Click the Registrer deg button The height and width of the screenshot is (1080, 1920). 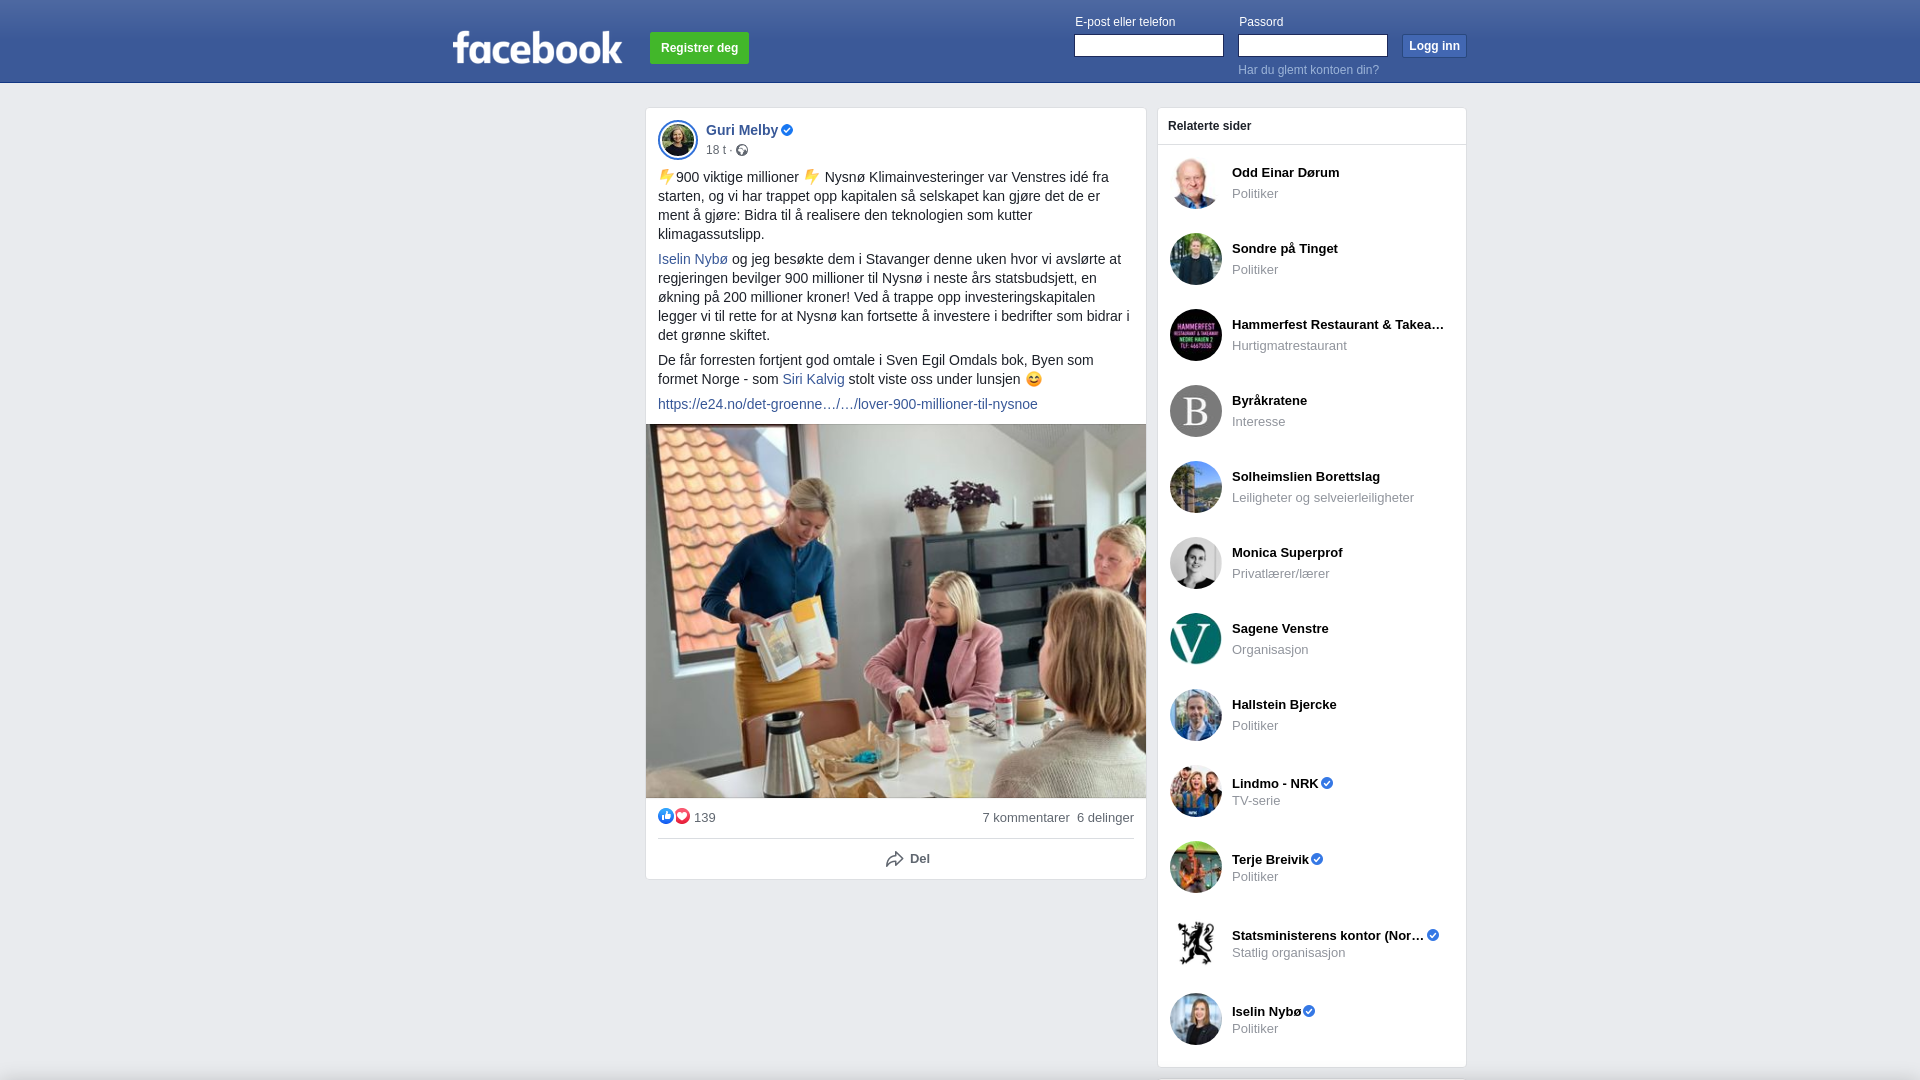pos(699,48)
